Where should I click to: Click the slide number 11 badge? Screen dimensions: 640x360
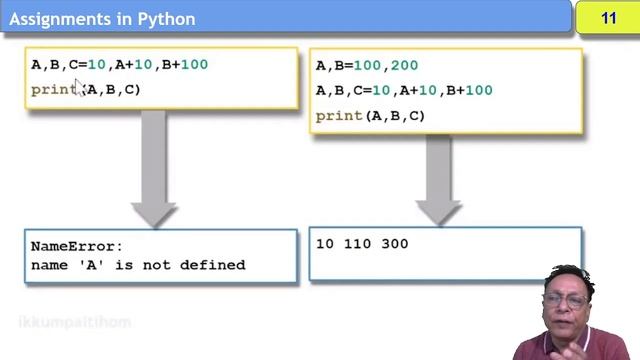point(608,18)
